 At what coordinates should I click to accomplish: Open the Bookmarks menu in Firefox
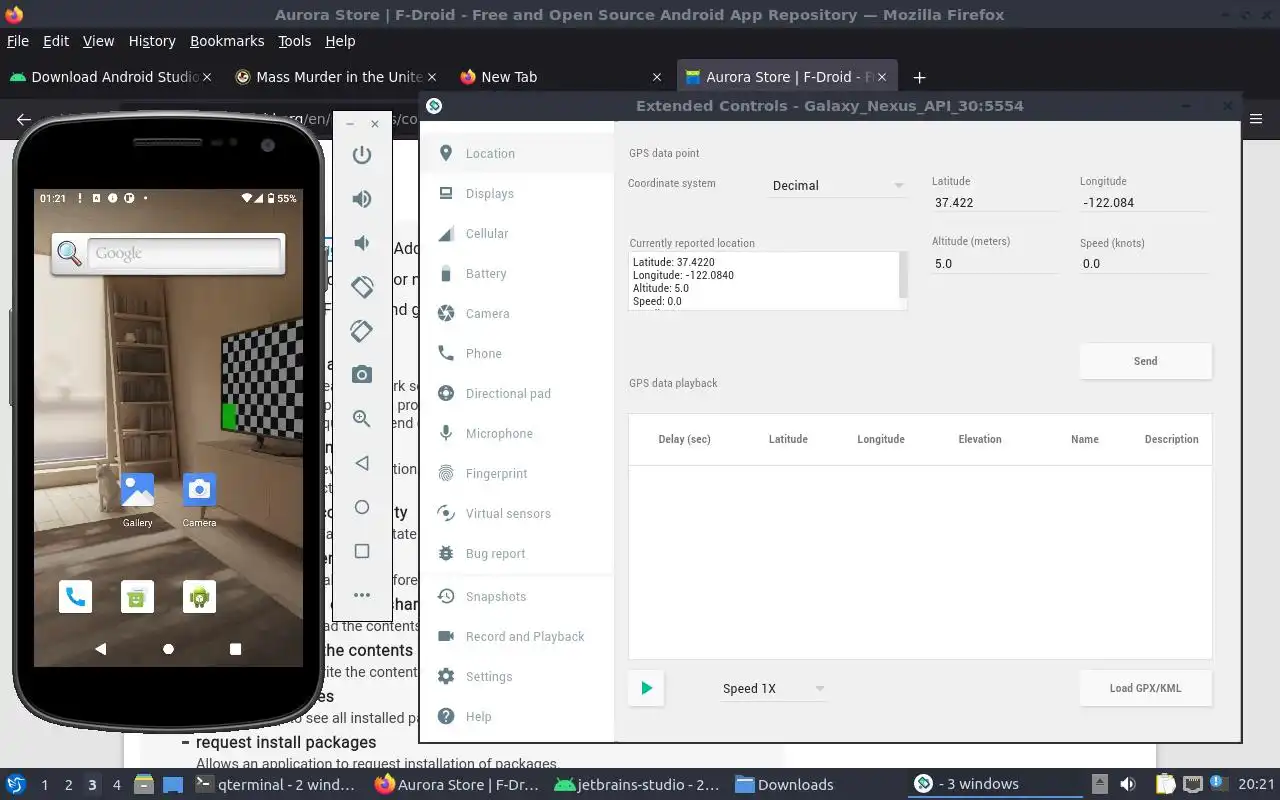(x=227, y=41)
